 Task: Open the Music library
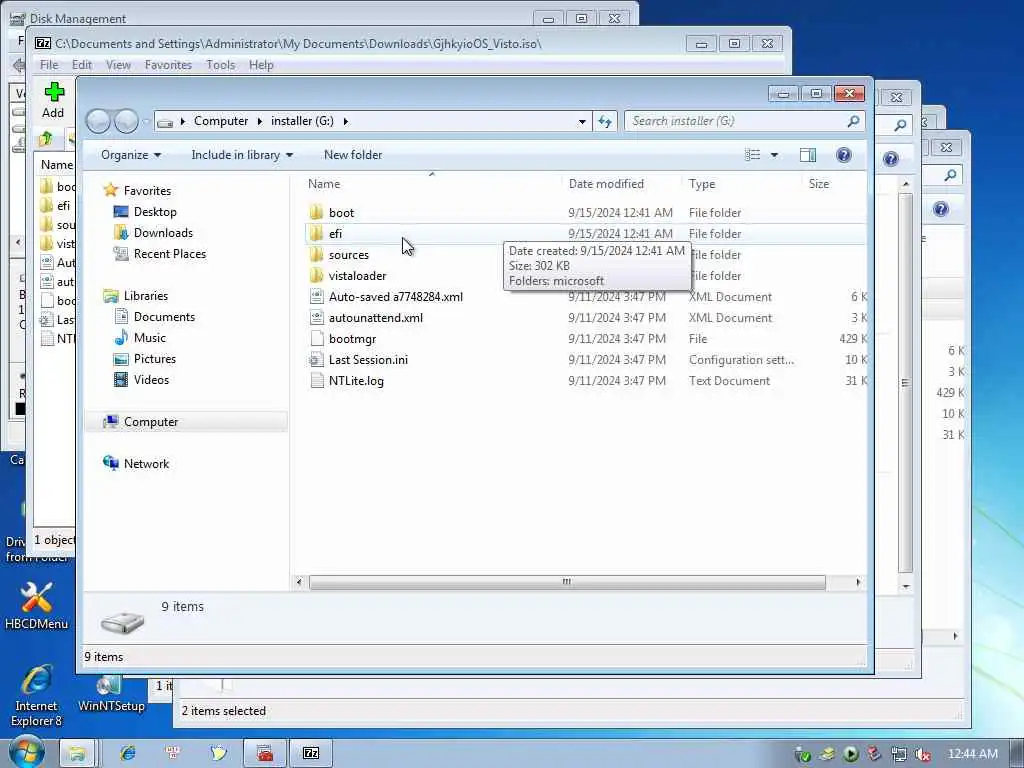[x=150, y=338]
